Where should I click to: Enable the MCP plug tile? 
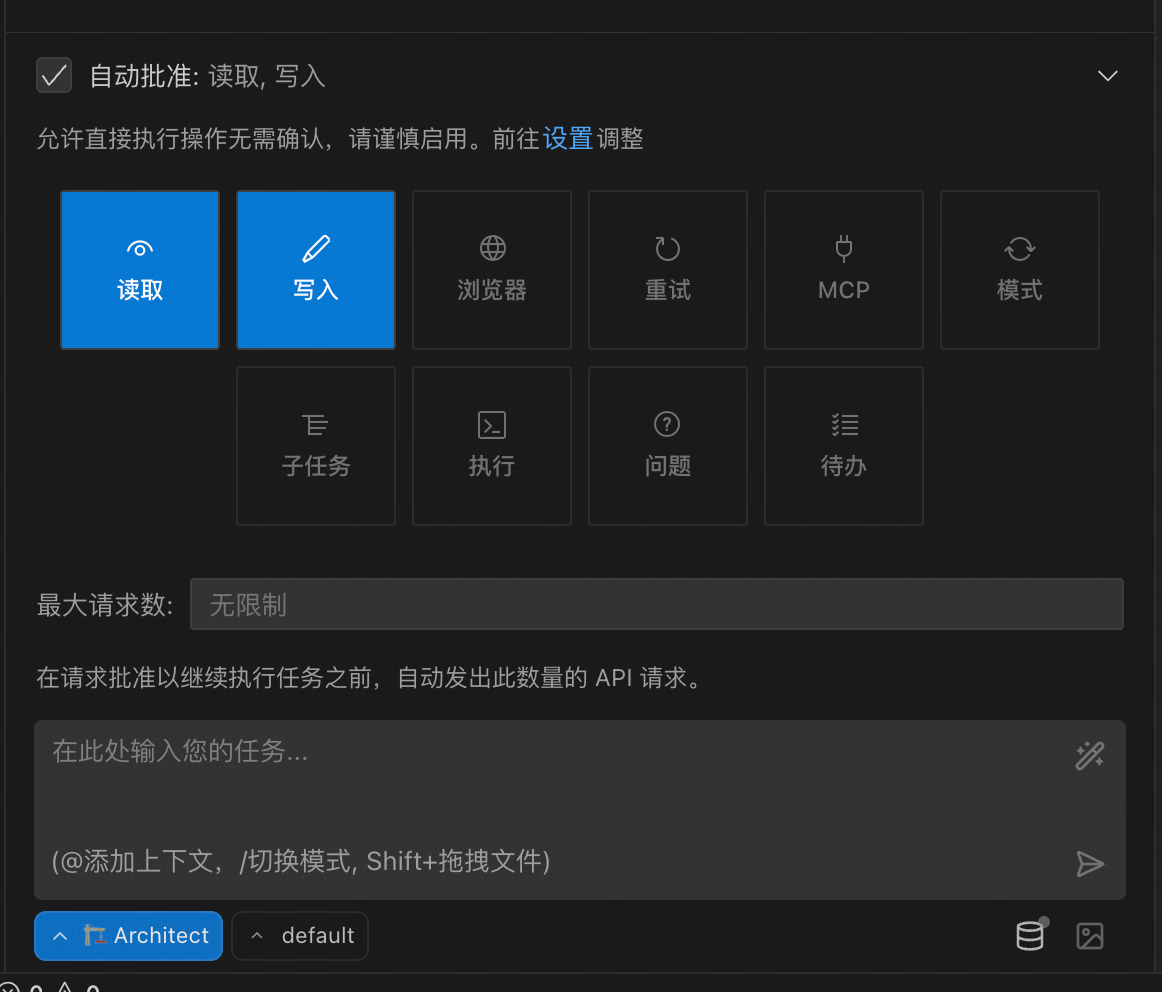844,270
